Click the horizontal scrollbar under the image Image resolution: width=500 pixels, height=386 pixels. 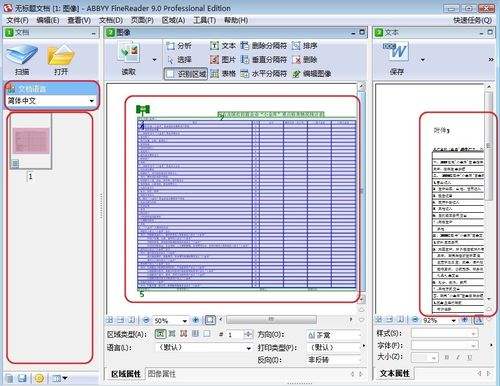point(271,320)
